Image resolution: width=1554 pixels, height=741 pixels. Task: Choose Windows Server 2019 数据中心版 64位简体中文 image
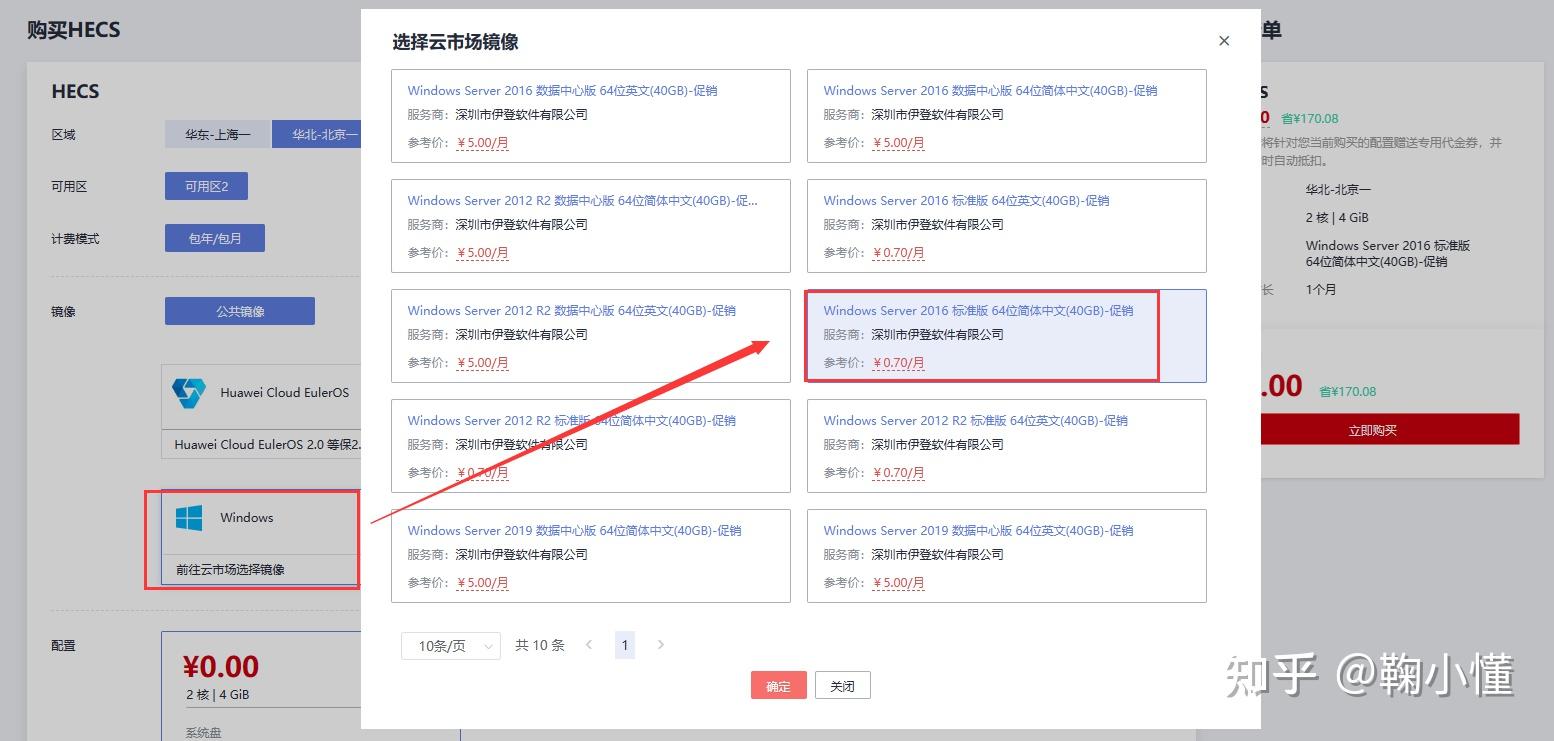point(591,556)
